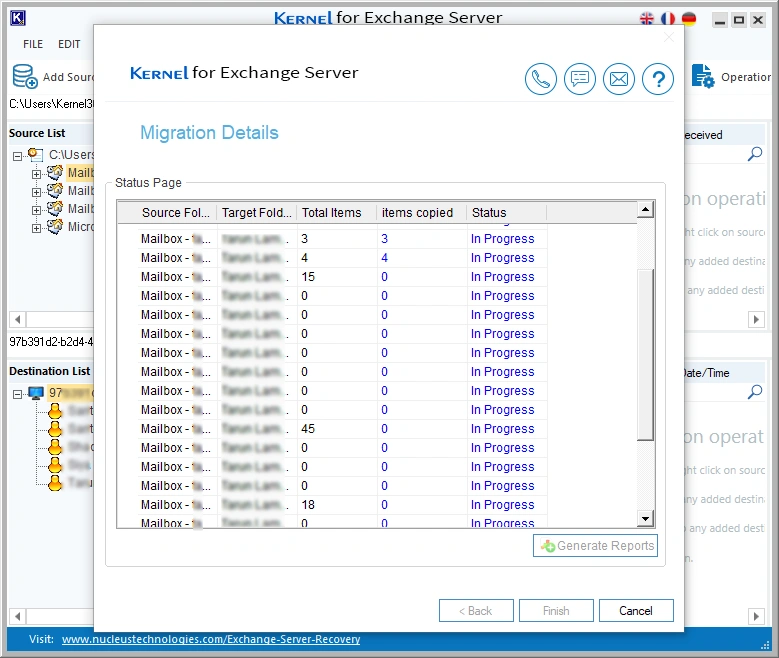
Task: Open the FILE menu
Action: [x=33, y=44]
